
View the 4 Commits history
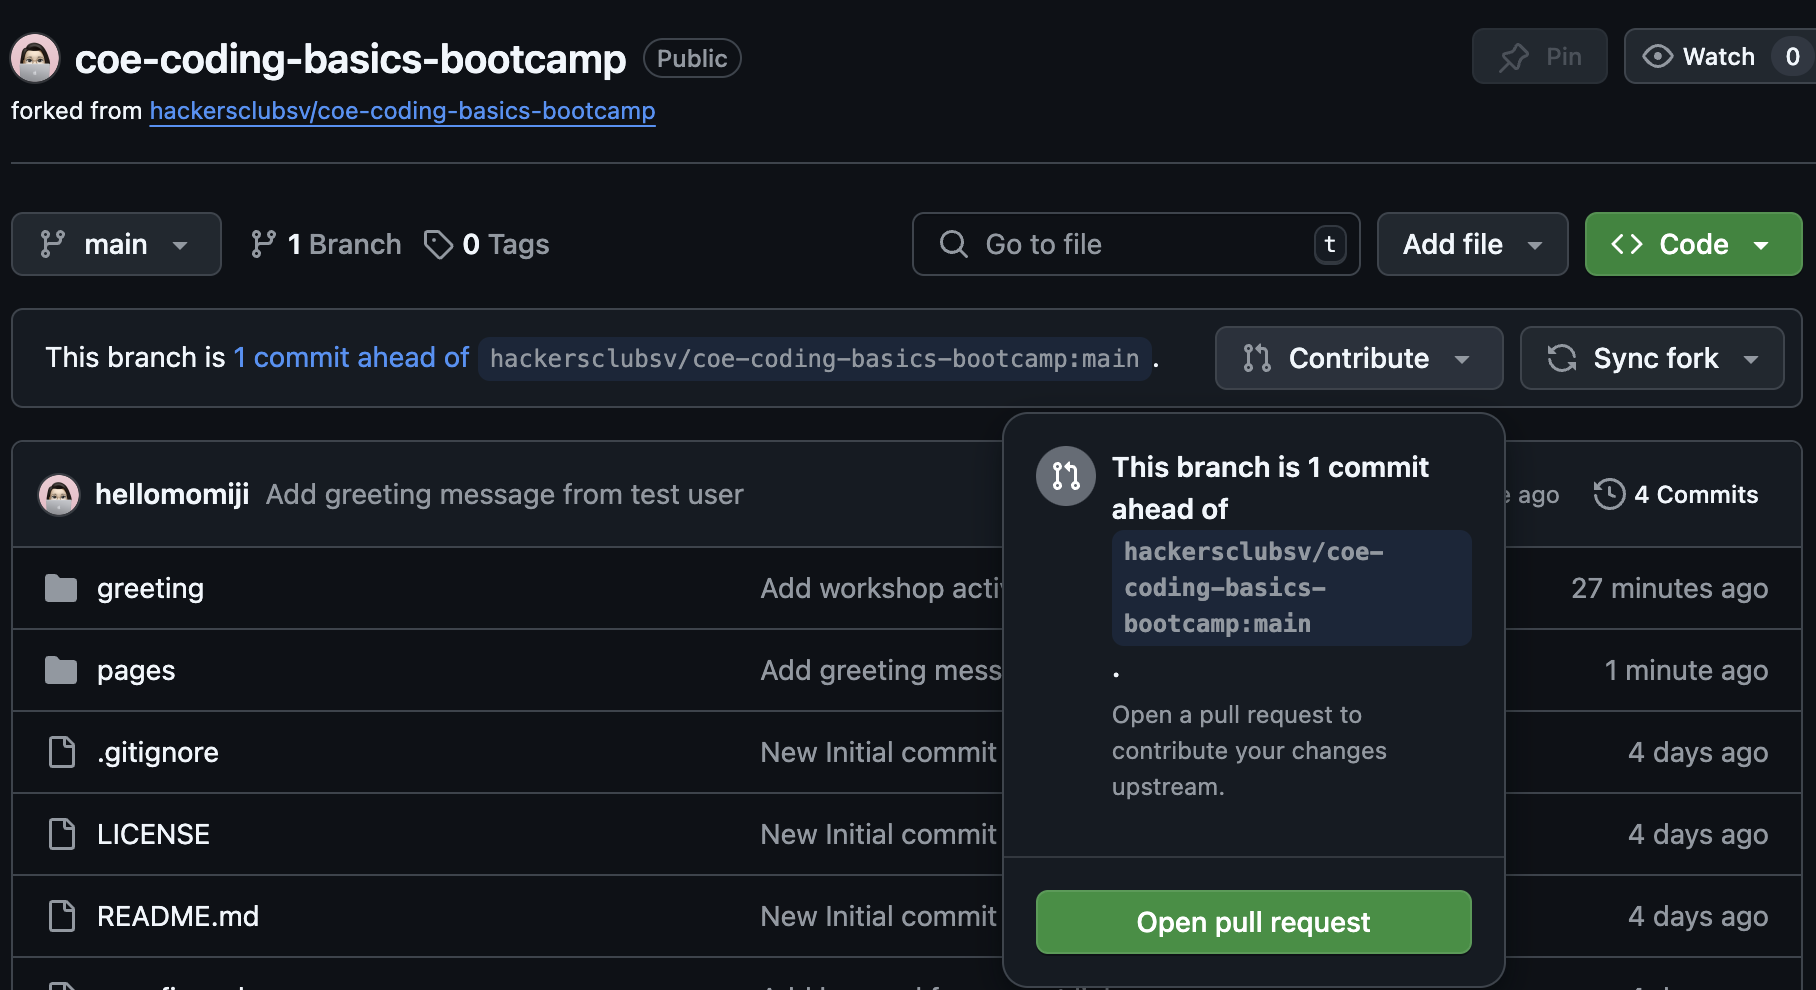(1676, 494)
